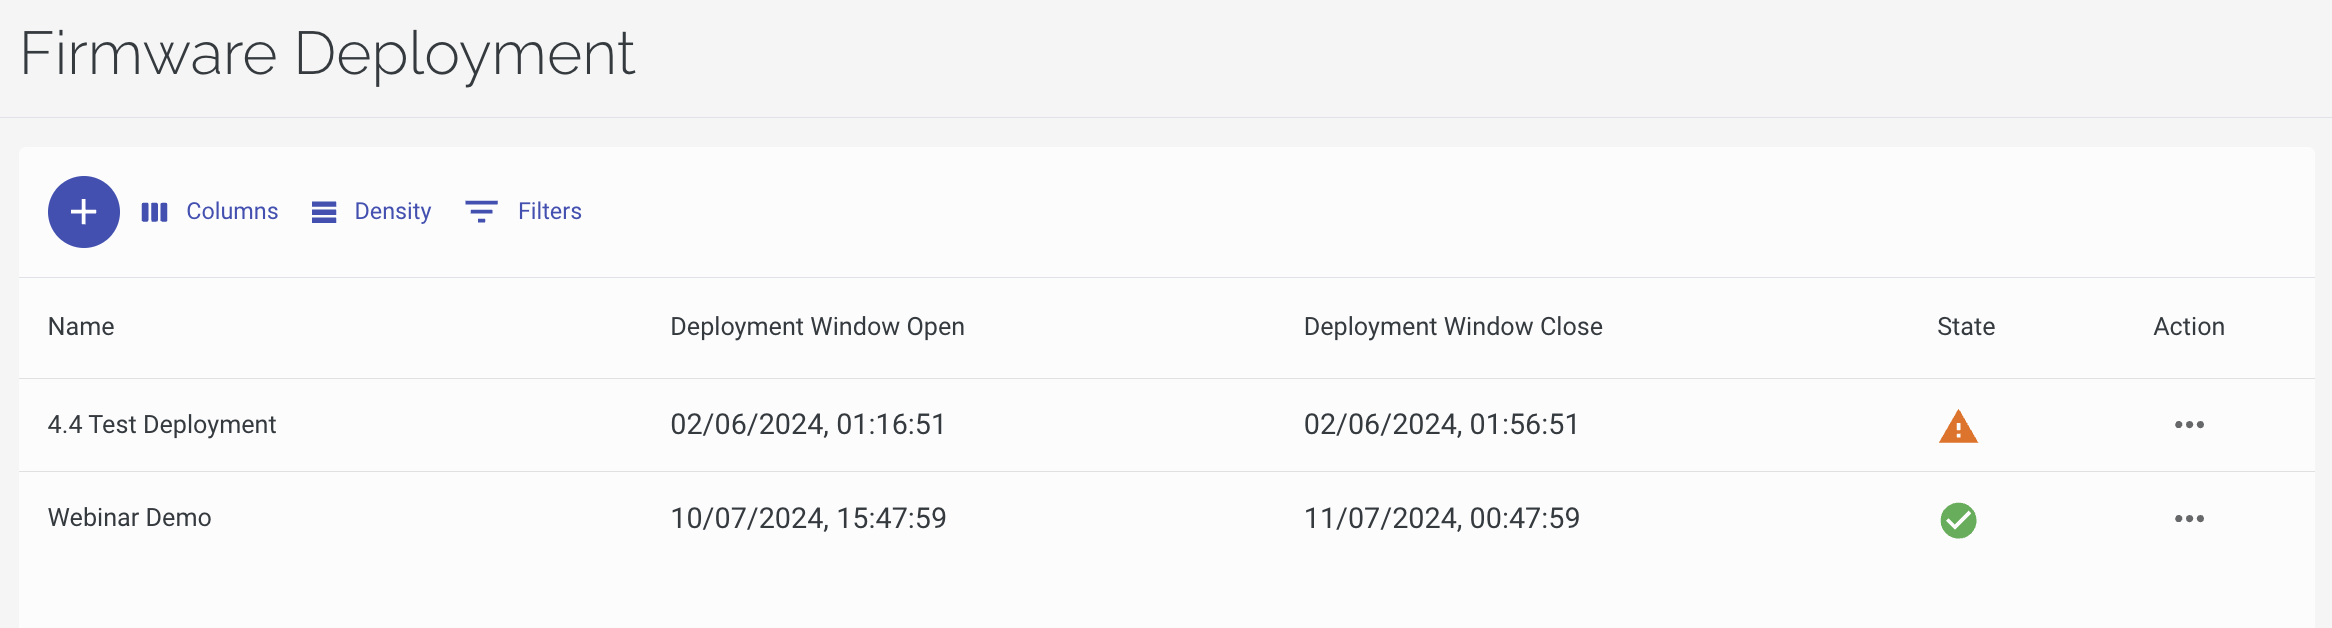Click close time 11/07/2024, 00:47:59 cell

[1442, 518]
